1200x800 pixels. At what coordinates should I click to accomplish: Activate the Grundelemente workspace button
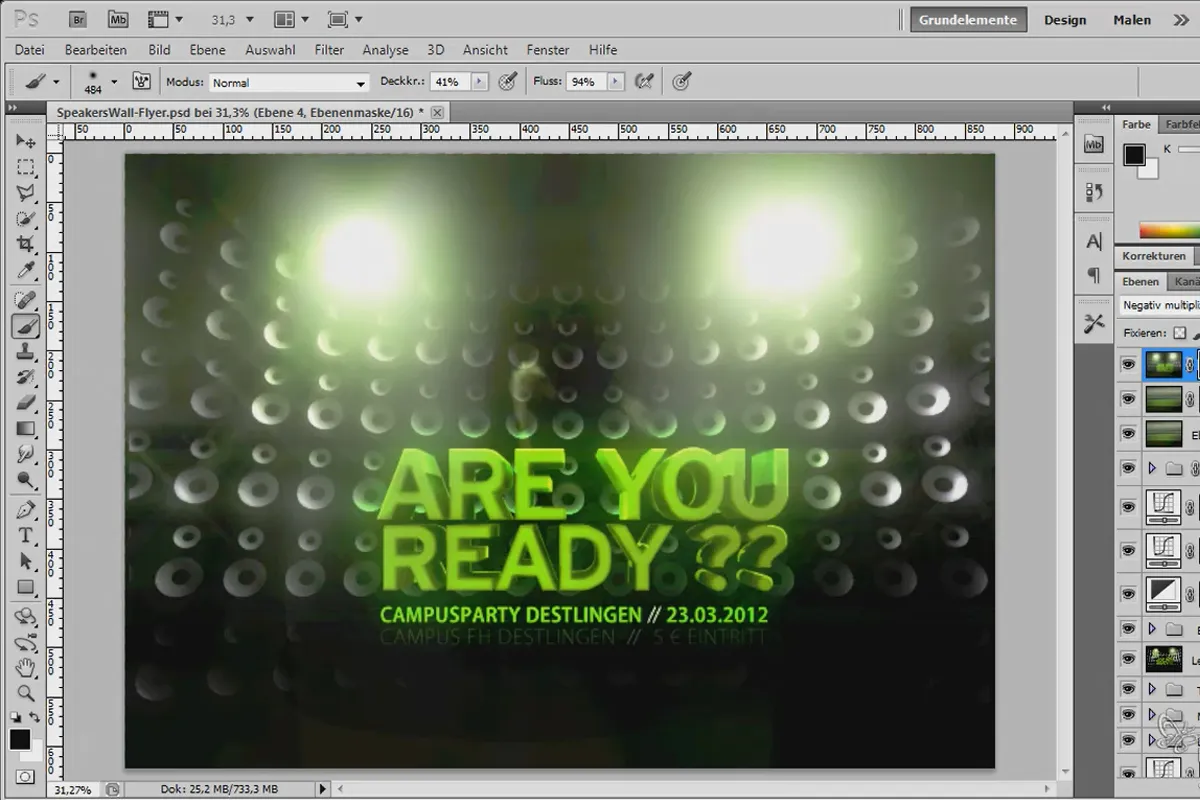pos(968,20)
